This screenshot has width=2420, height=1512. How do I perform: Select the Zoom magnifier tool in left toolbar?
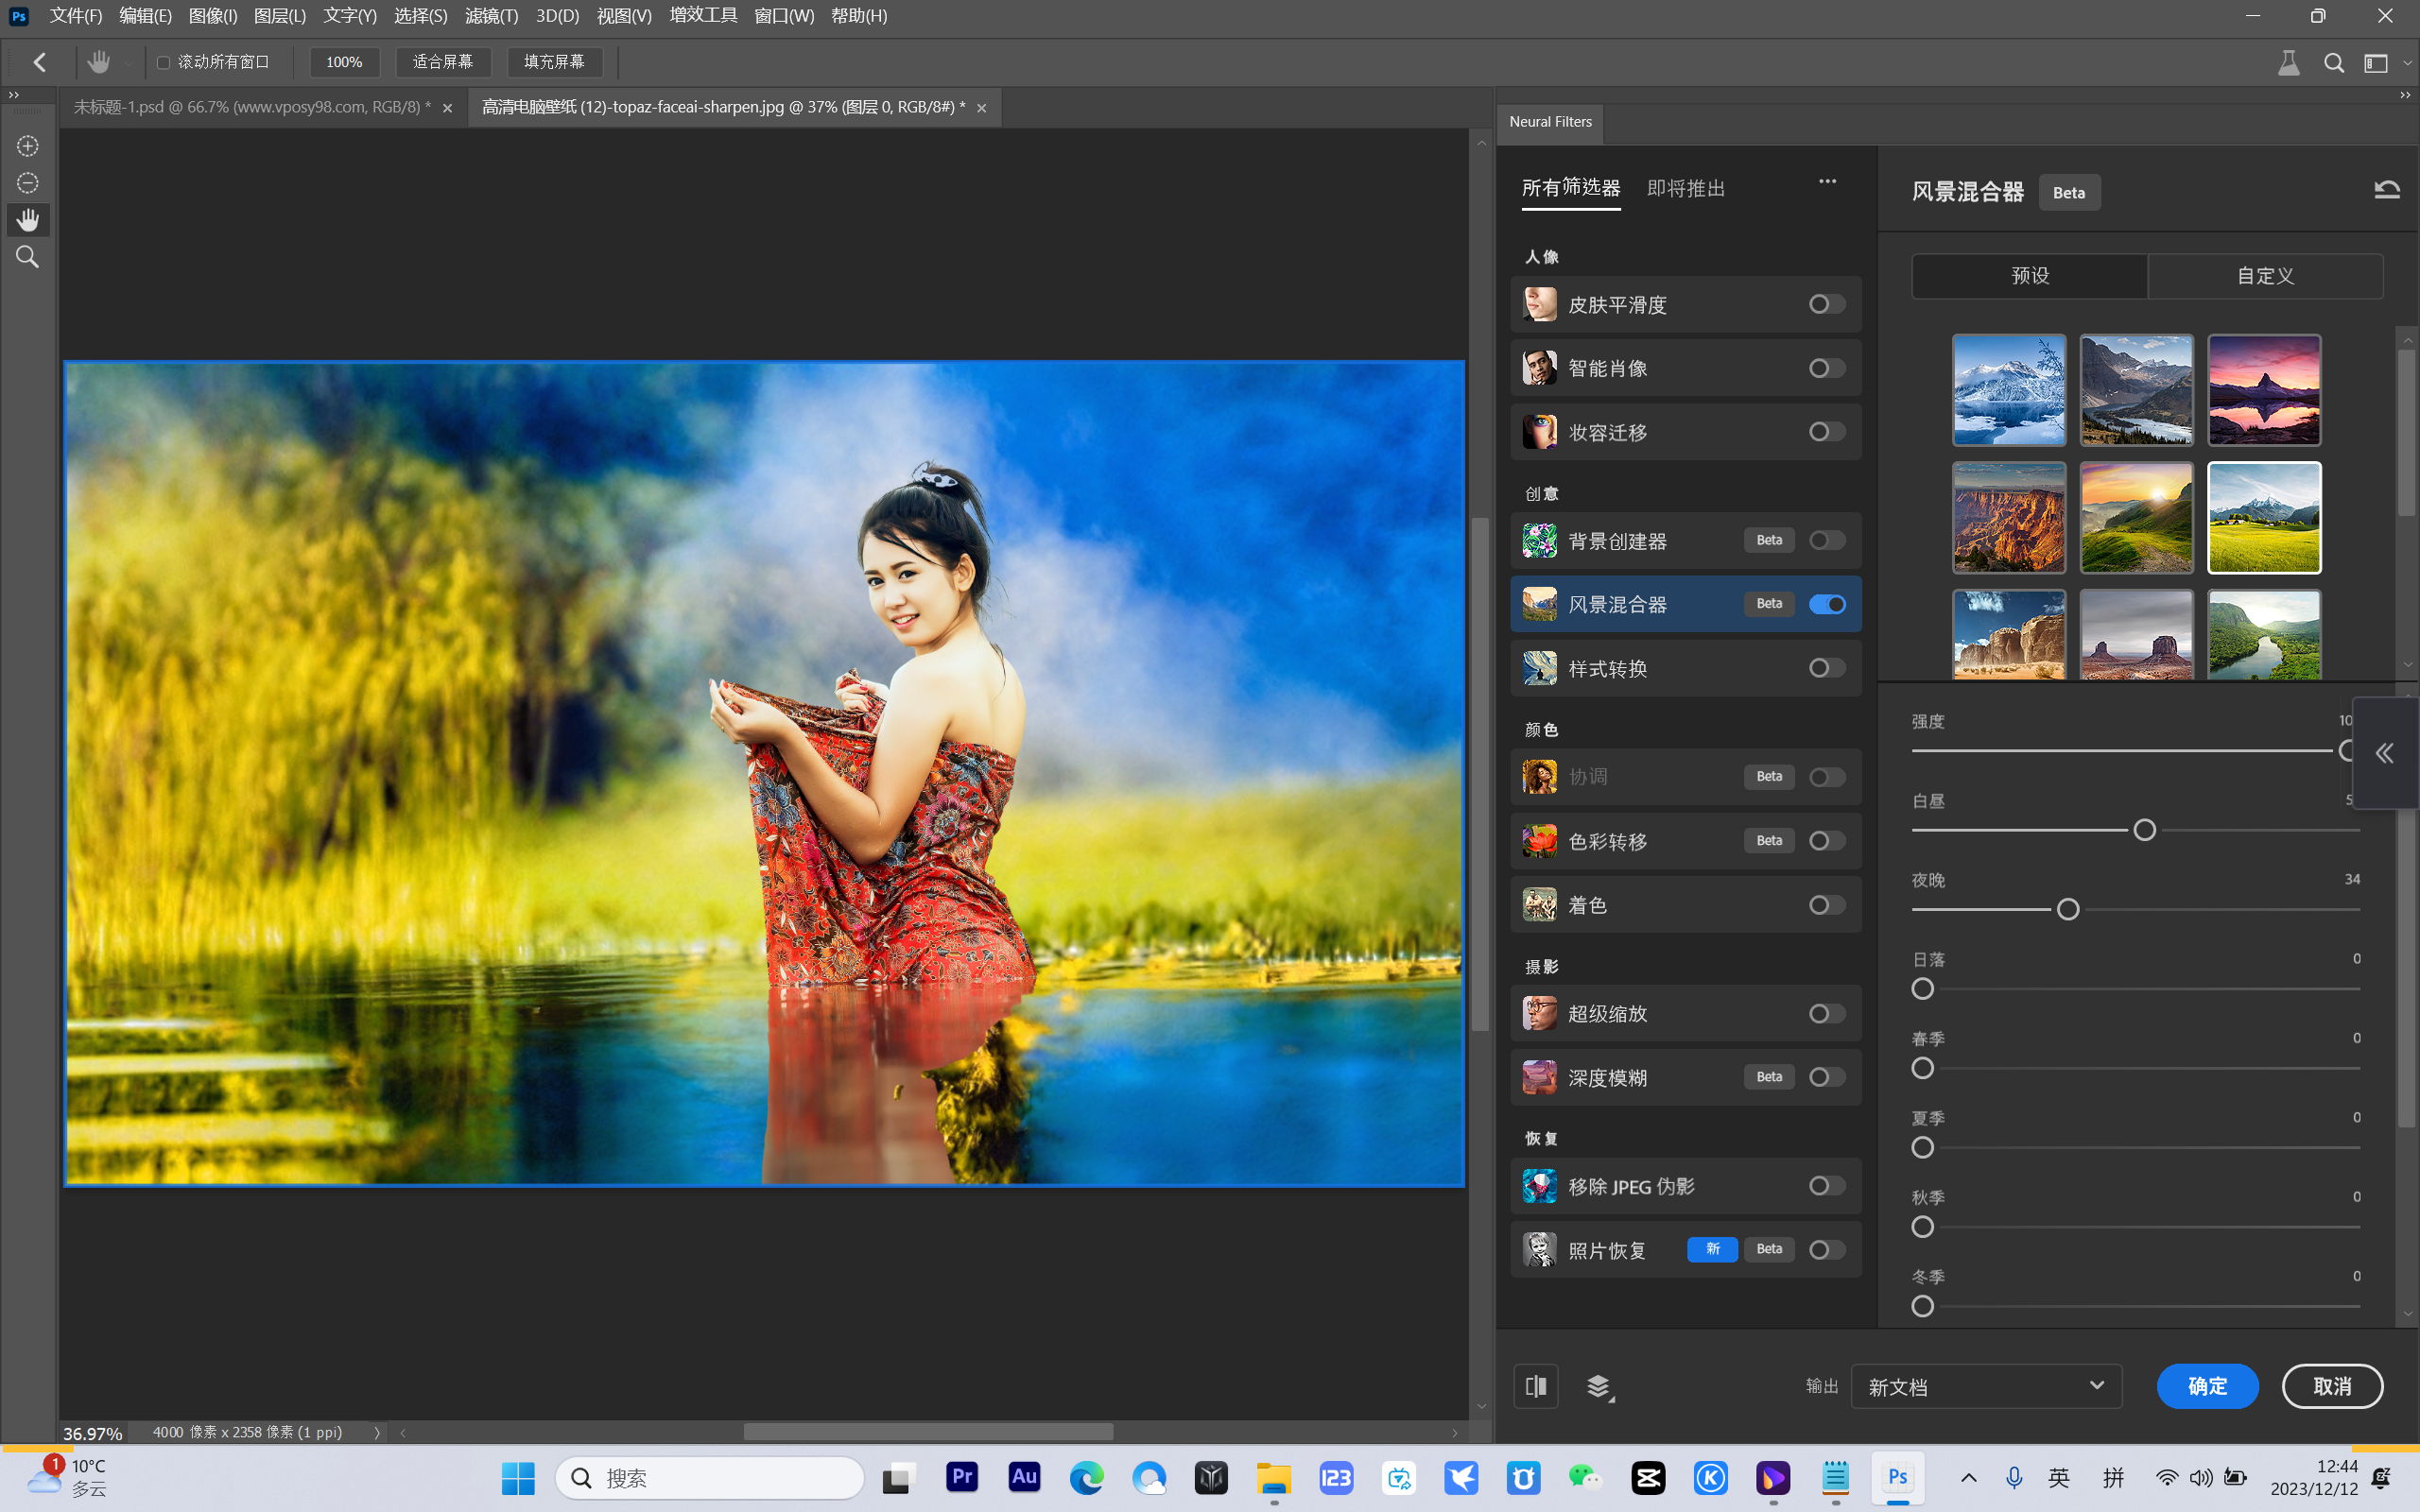[27, 257]
